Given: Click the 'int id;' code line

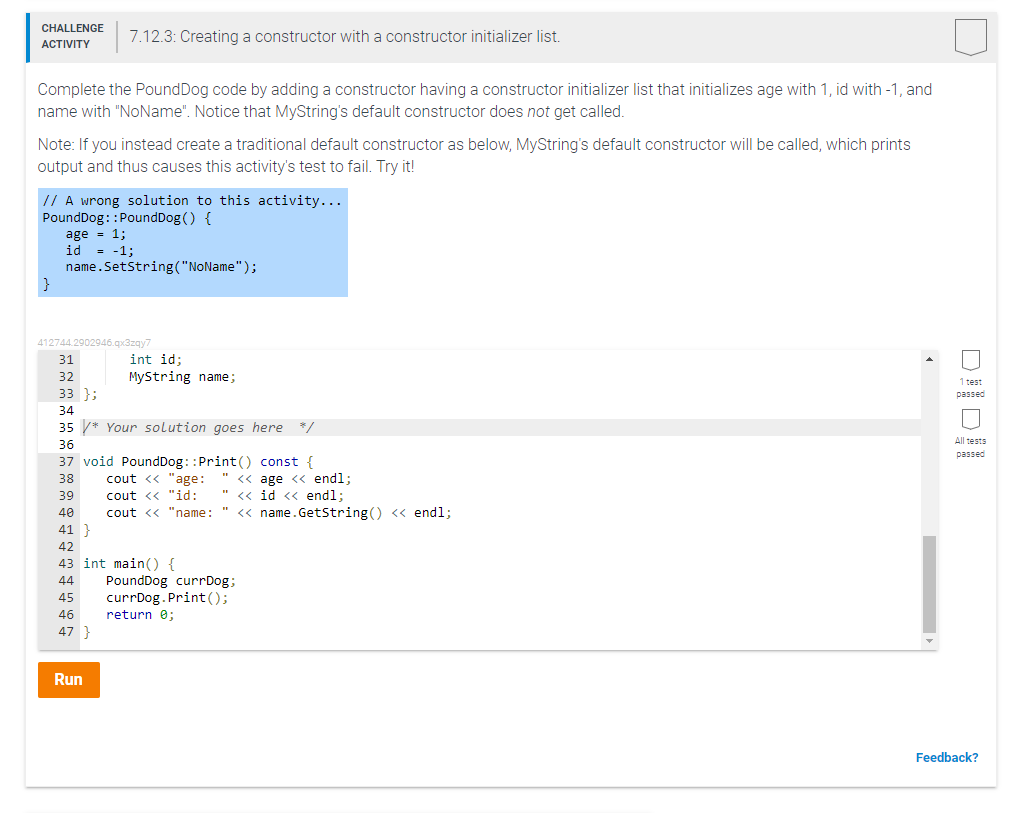Looking at the screenshot, I should pyautogui.click(x=155, y=359).
